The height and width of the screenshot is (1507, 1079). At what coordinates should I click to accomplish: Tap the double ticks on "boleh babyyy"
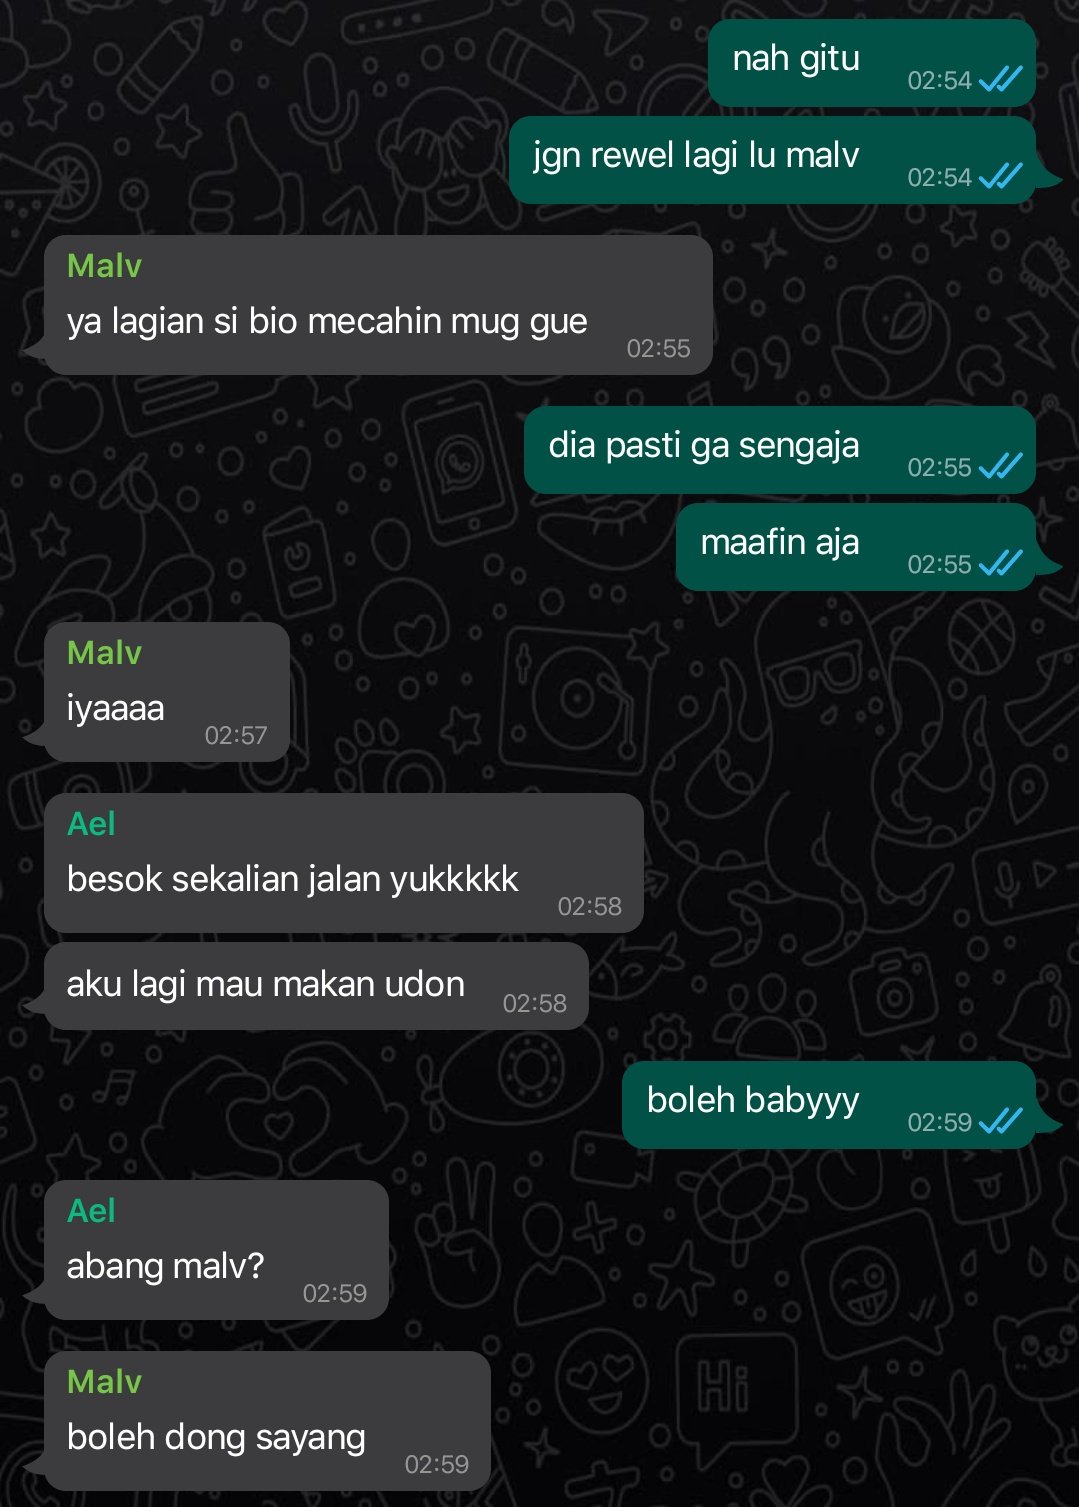click(1000, 1121)
